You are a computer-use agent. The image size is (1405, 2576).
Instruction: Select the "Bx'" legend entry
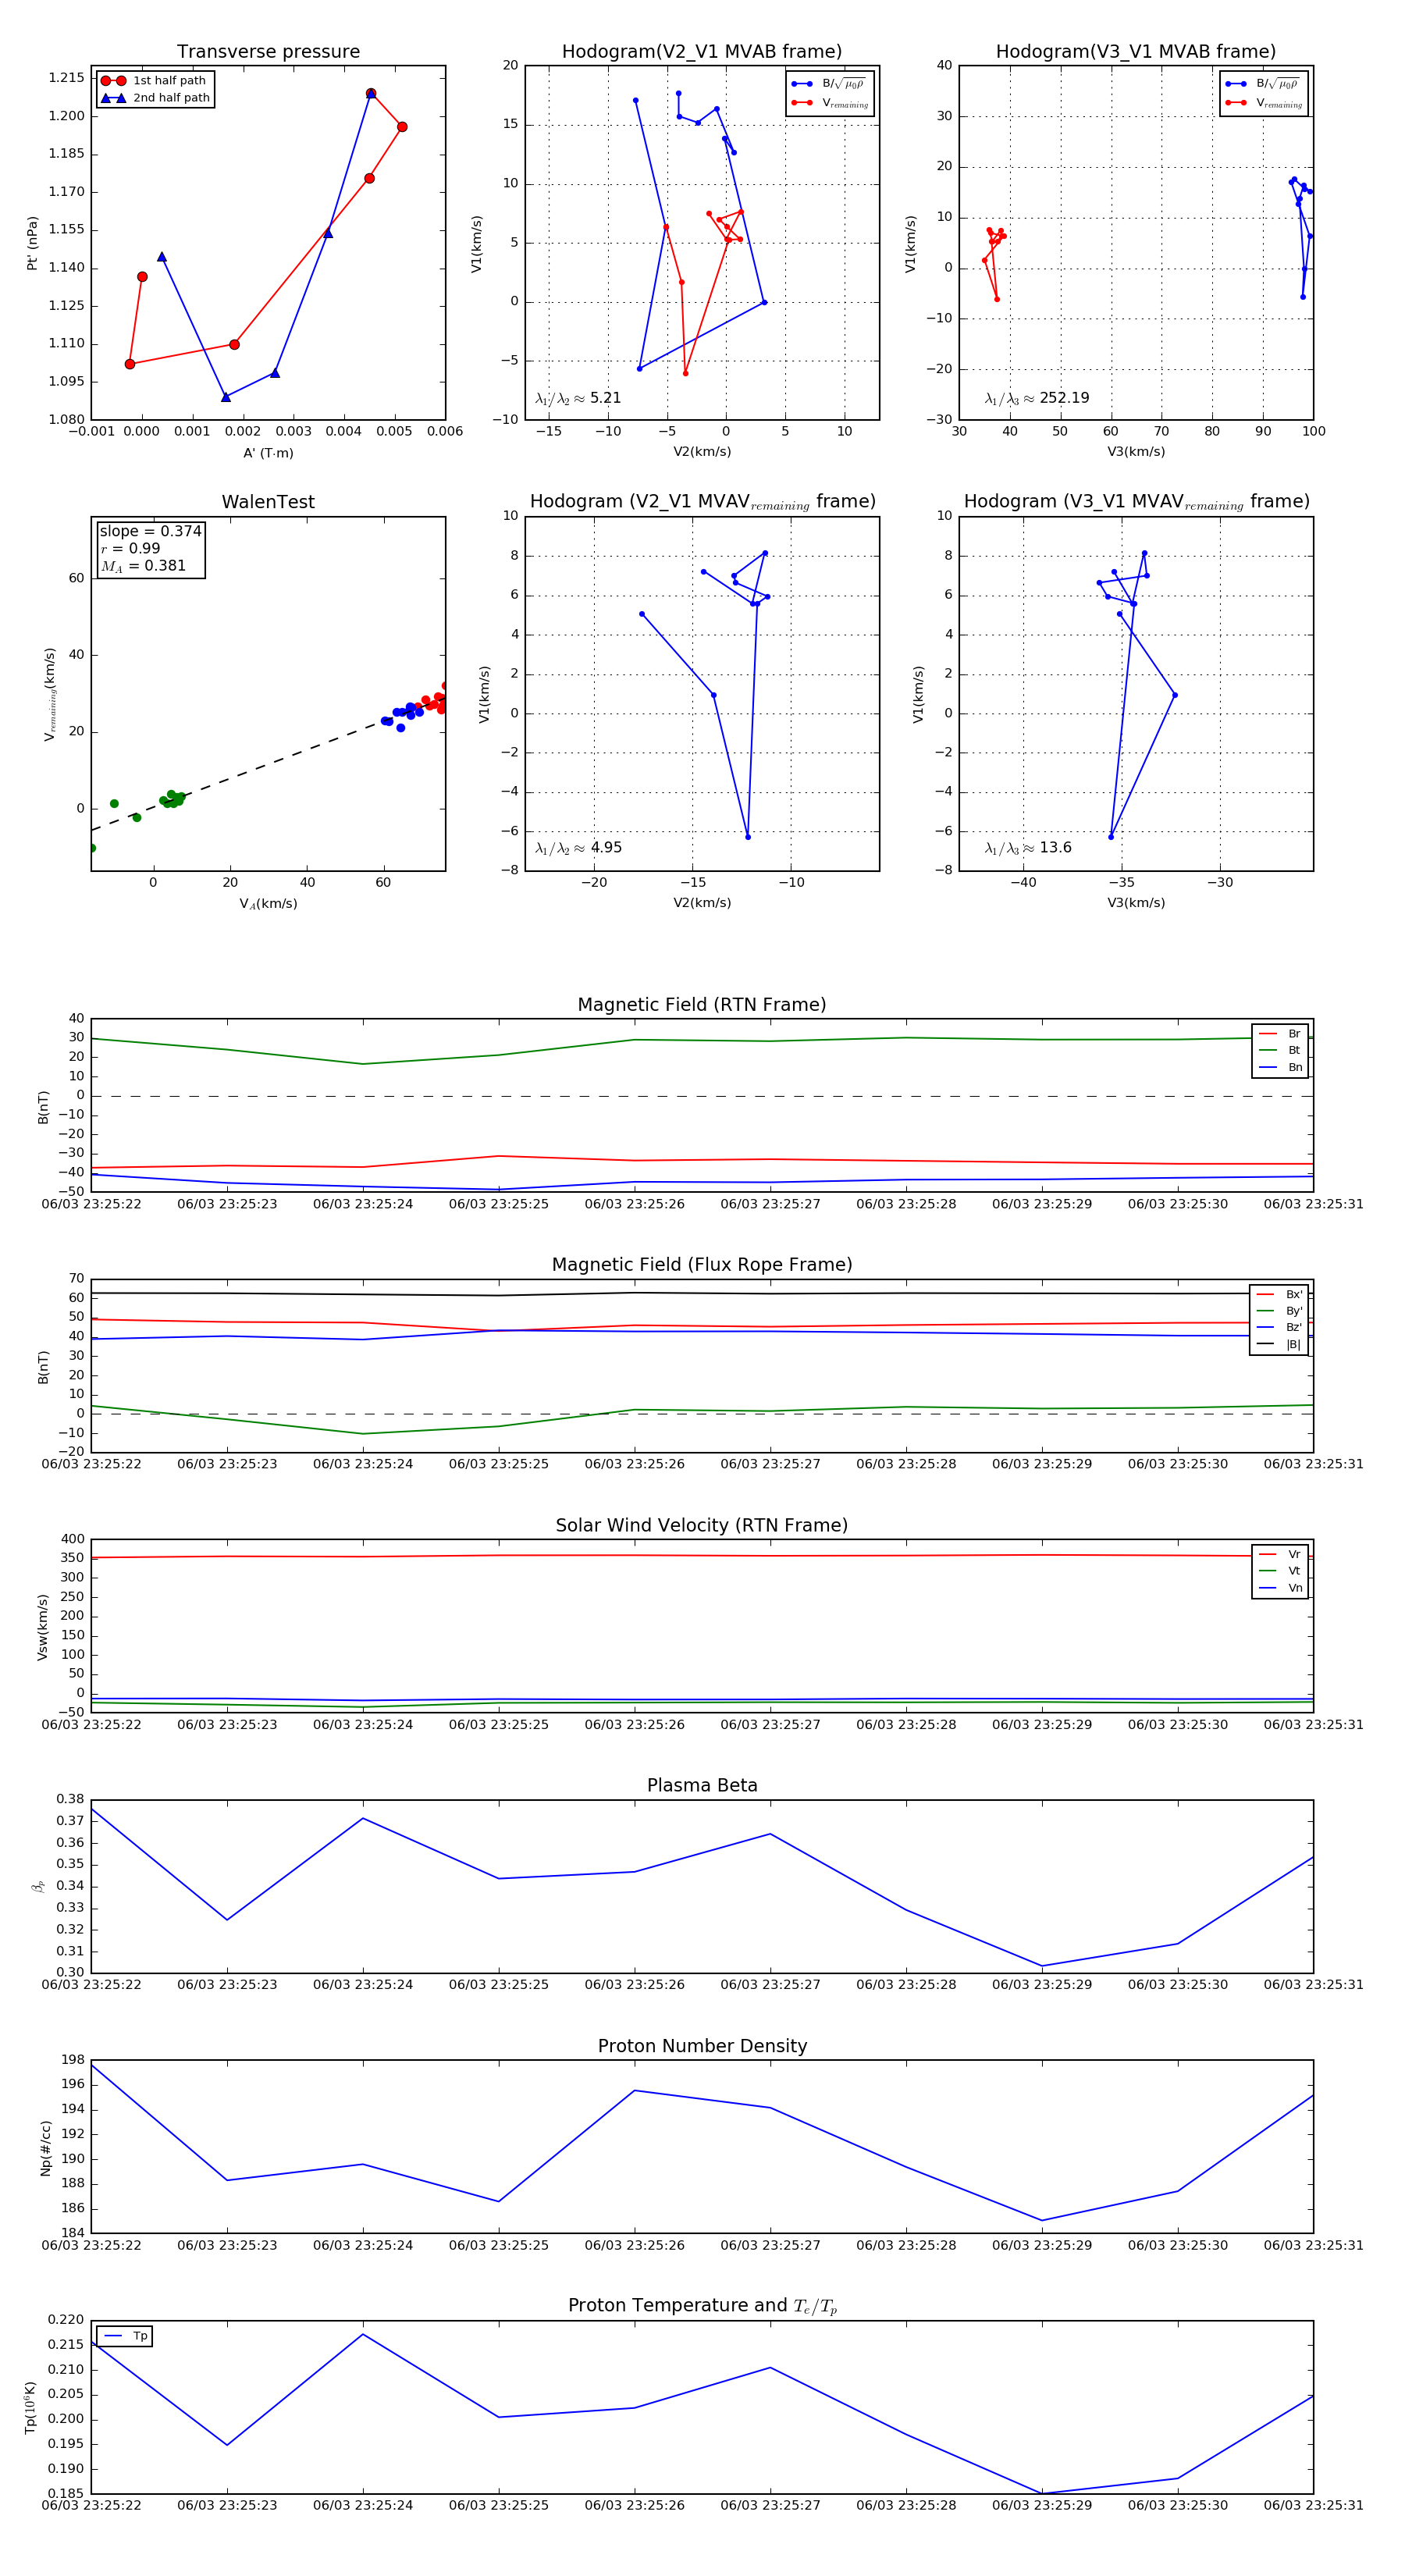pyautogui.click(x=1279, y=1295)
